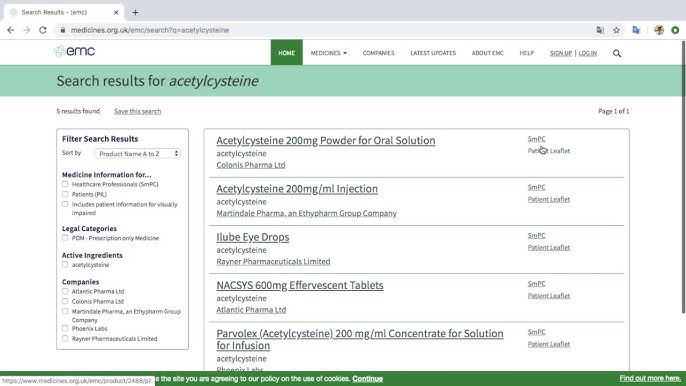
Task: Open the HELP navigation item
Action: tap(527, 53)
